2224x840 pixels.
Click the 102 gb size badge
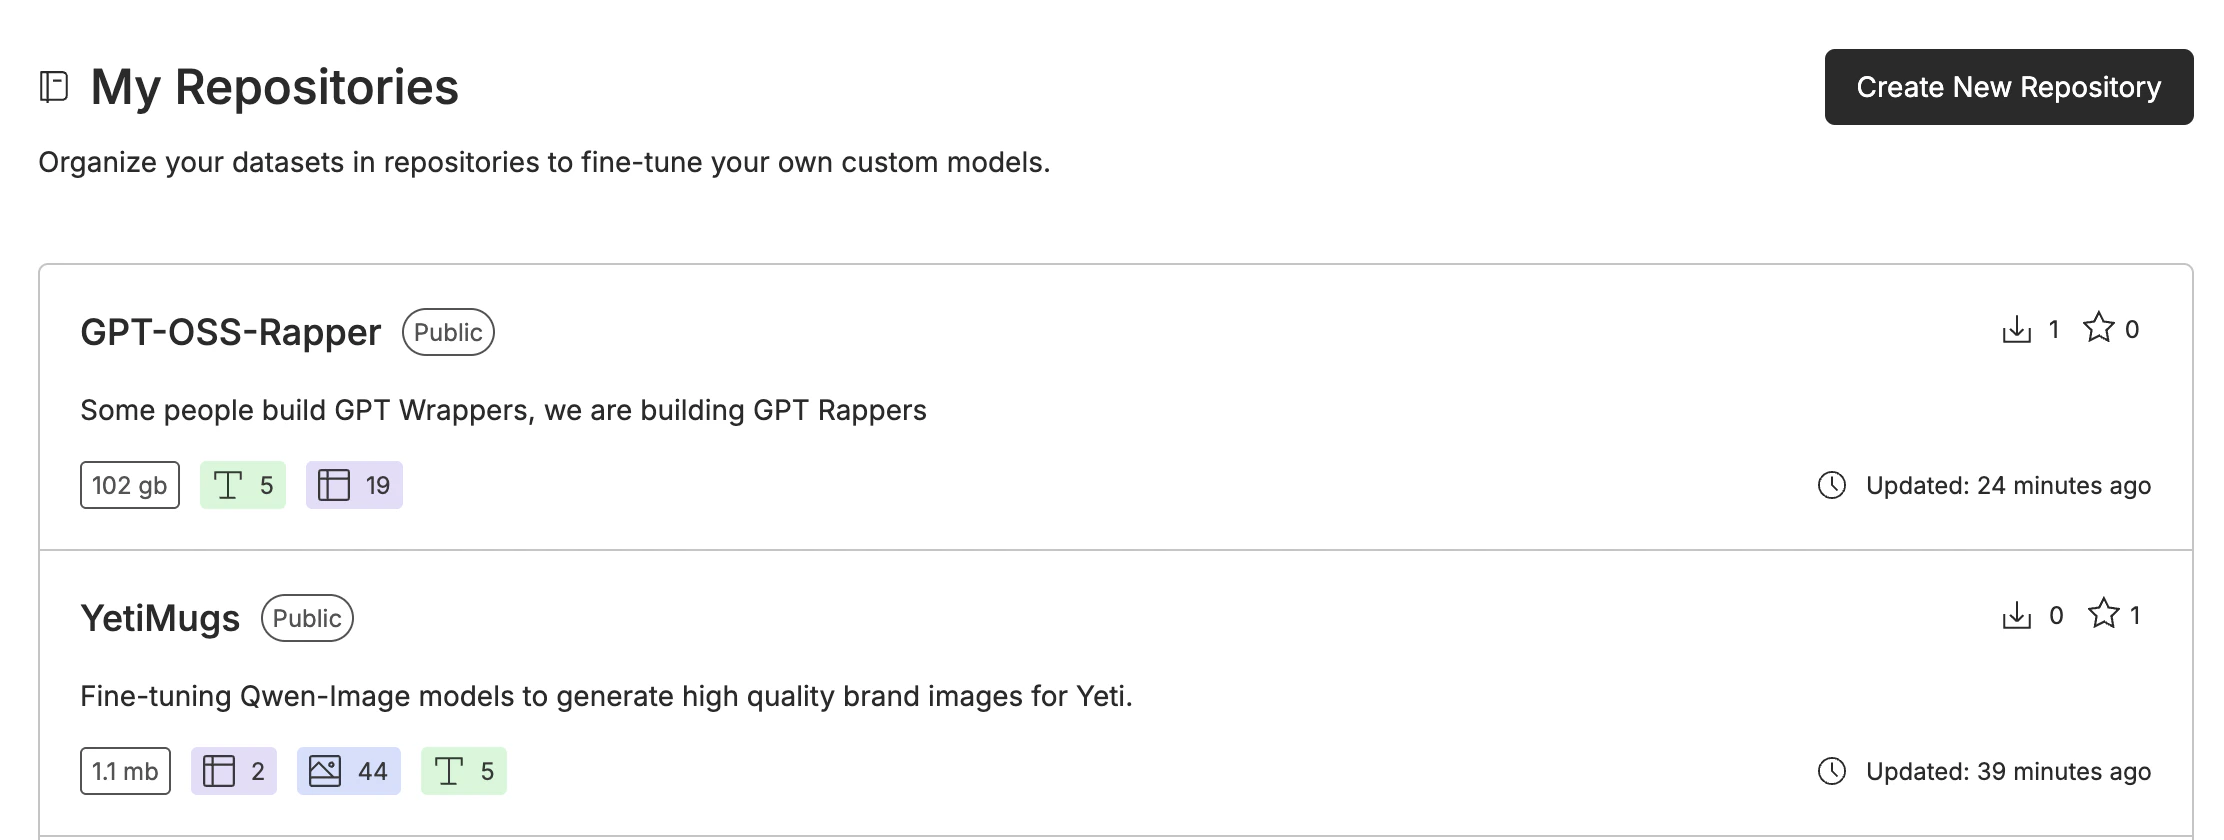pos(129,484)
